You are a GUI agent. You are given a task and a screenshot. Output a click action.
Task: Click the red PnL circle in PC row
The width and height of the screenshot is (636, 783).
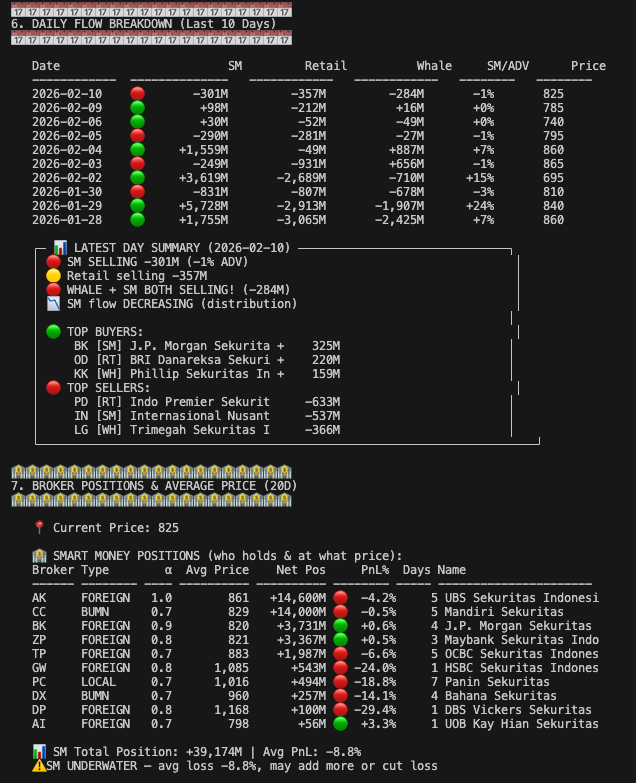340,682
